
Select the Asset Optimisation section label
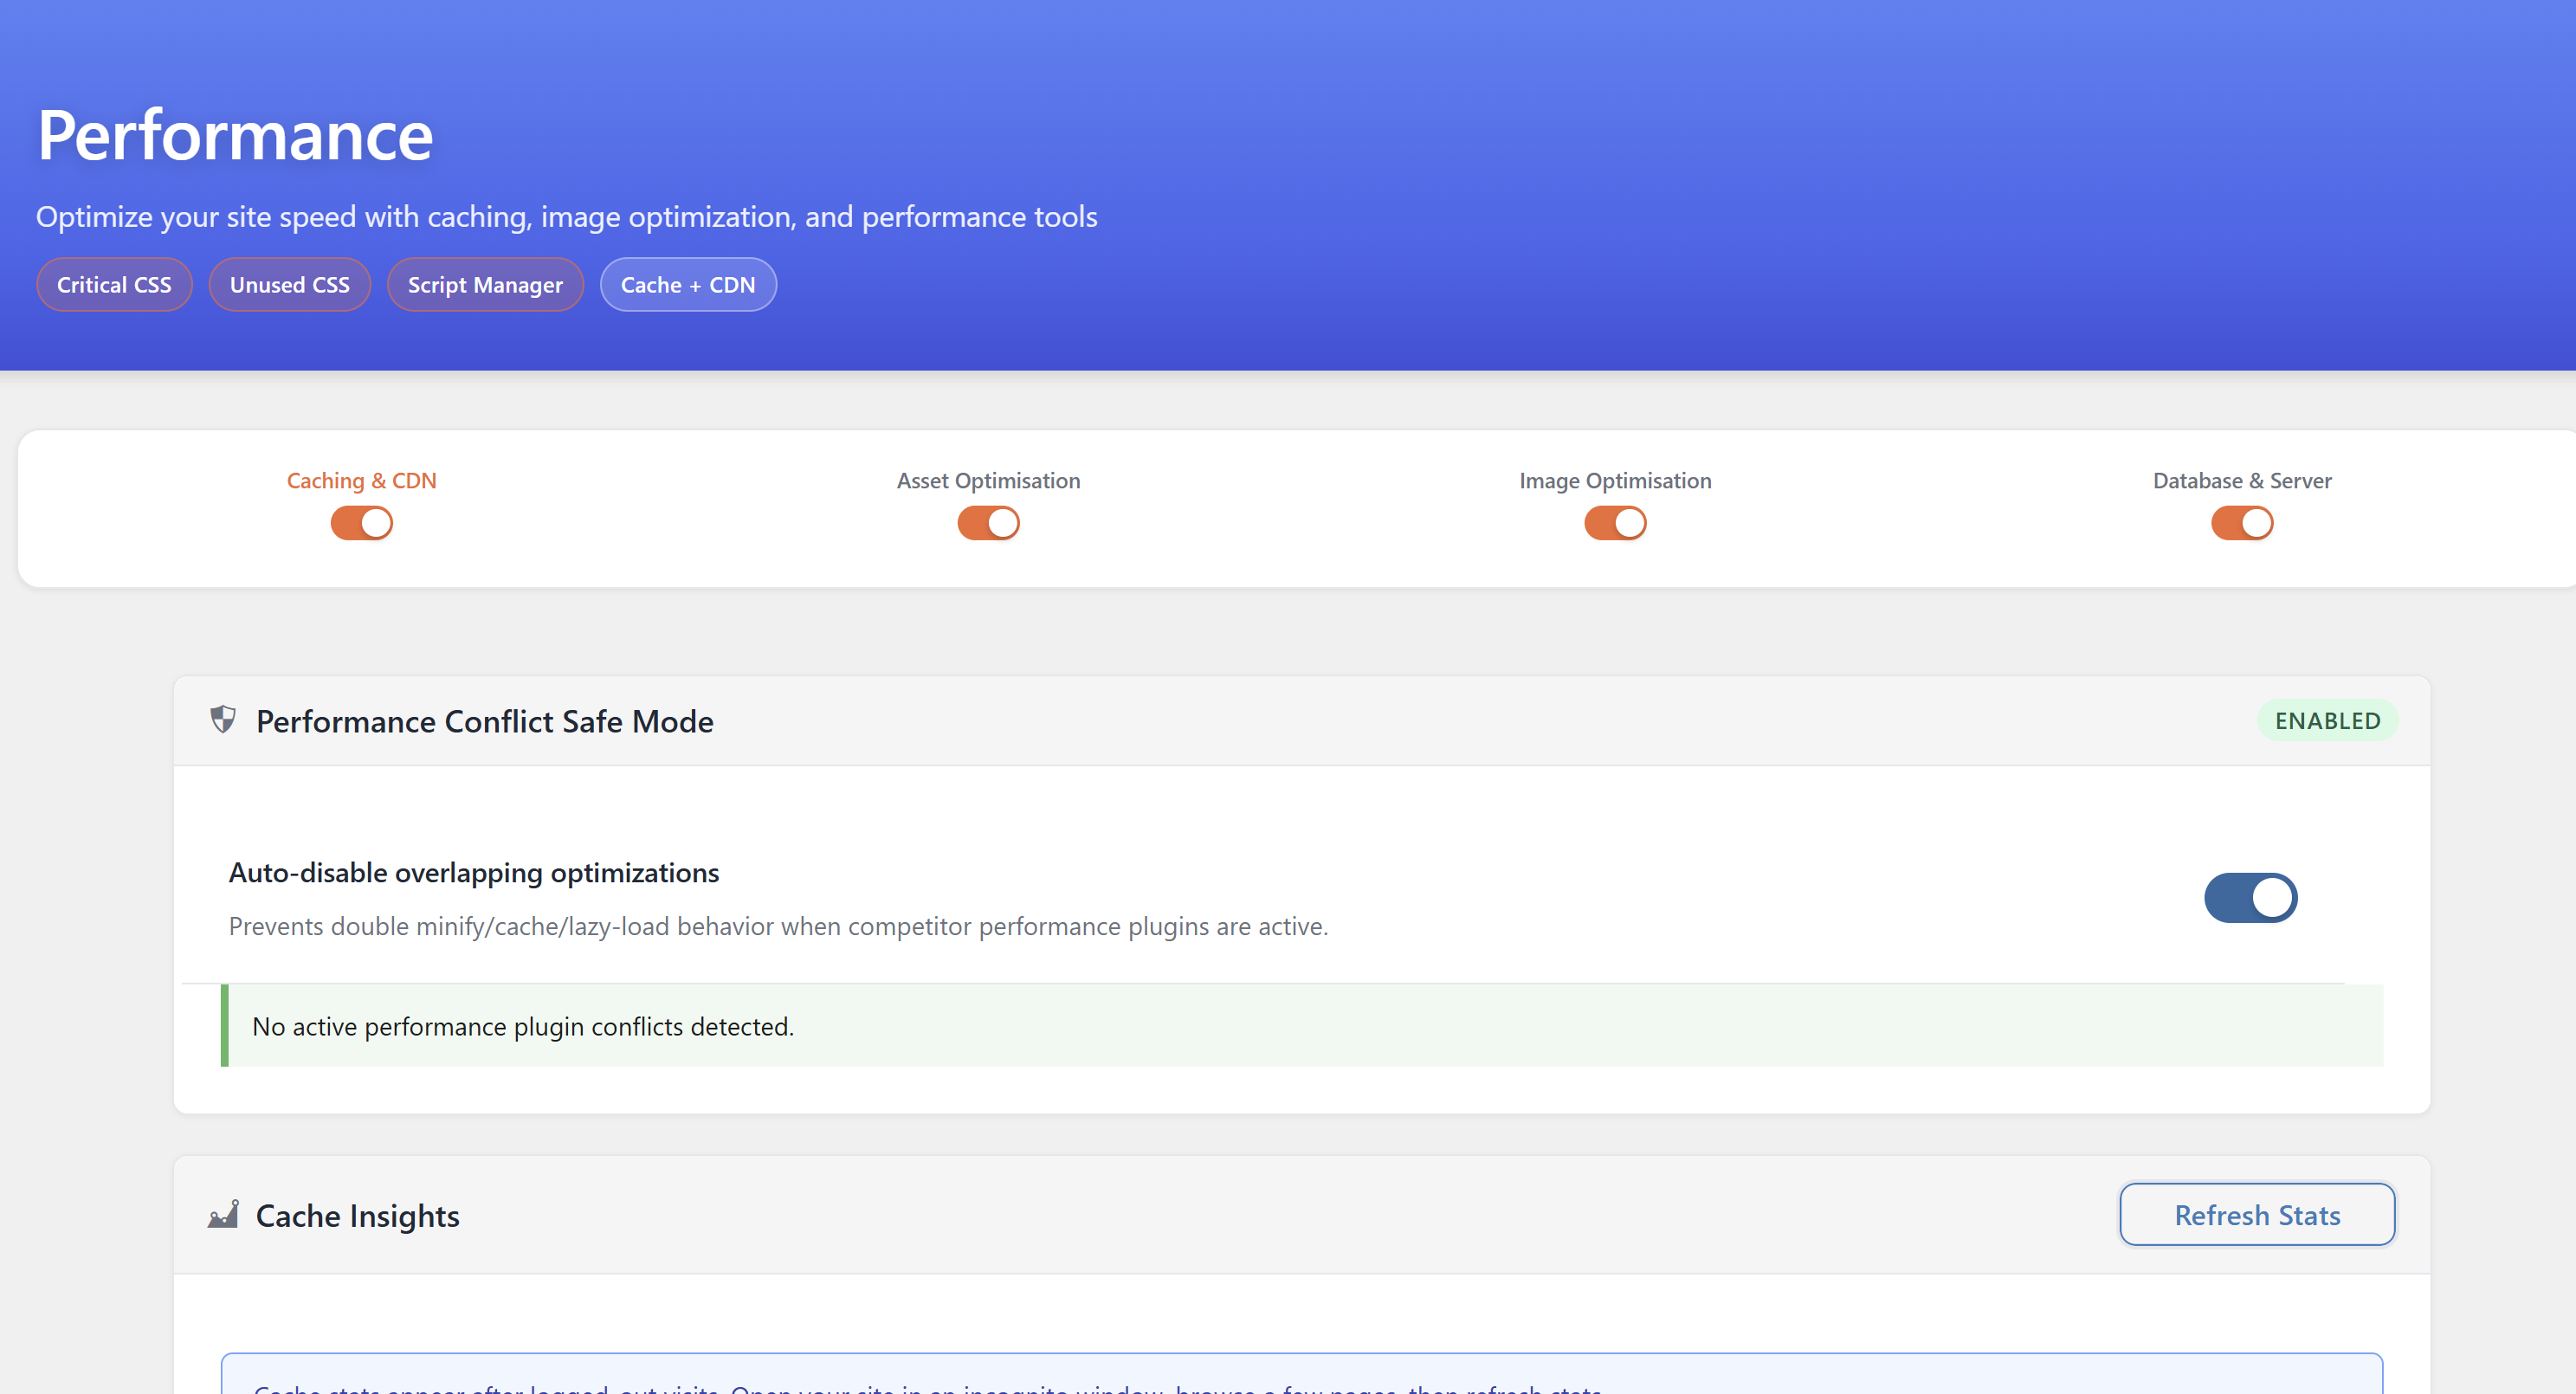988,480
